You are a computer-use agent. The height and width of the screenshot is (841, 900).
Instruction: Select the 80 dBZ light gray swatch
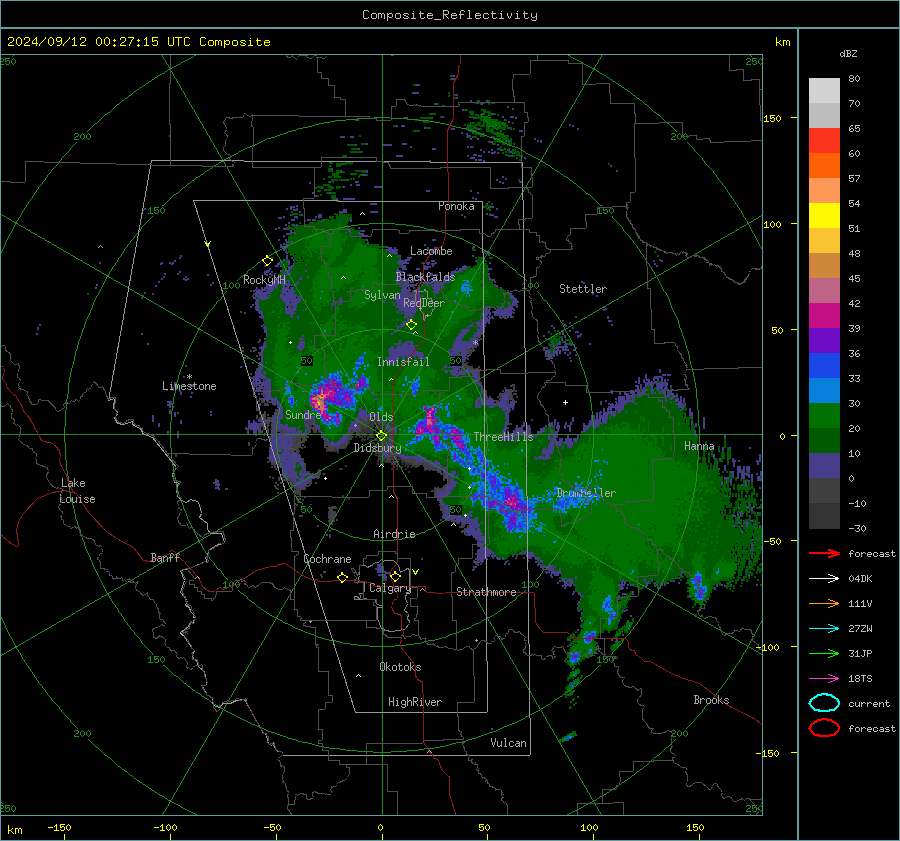(824, 90)
